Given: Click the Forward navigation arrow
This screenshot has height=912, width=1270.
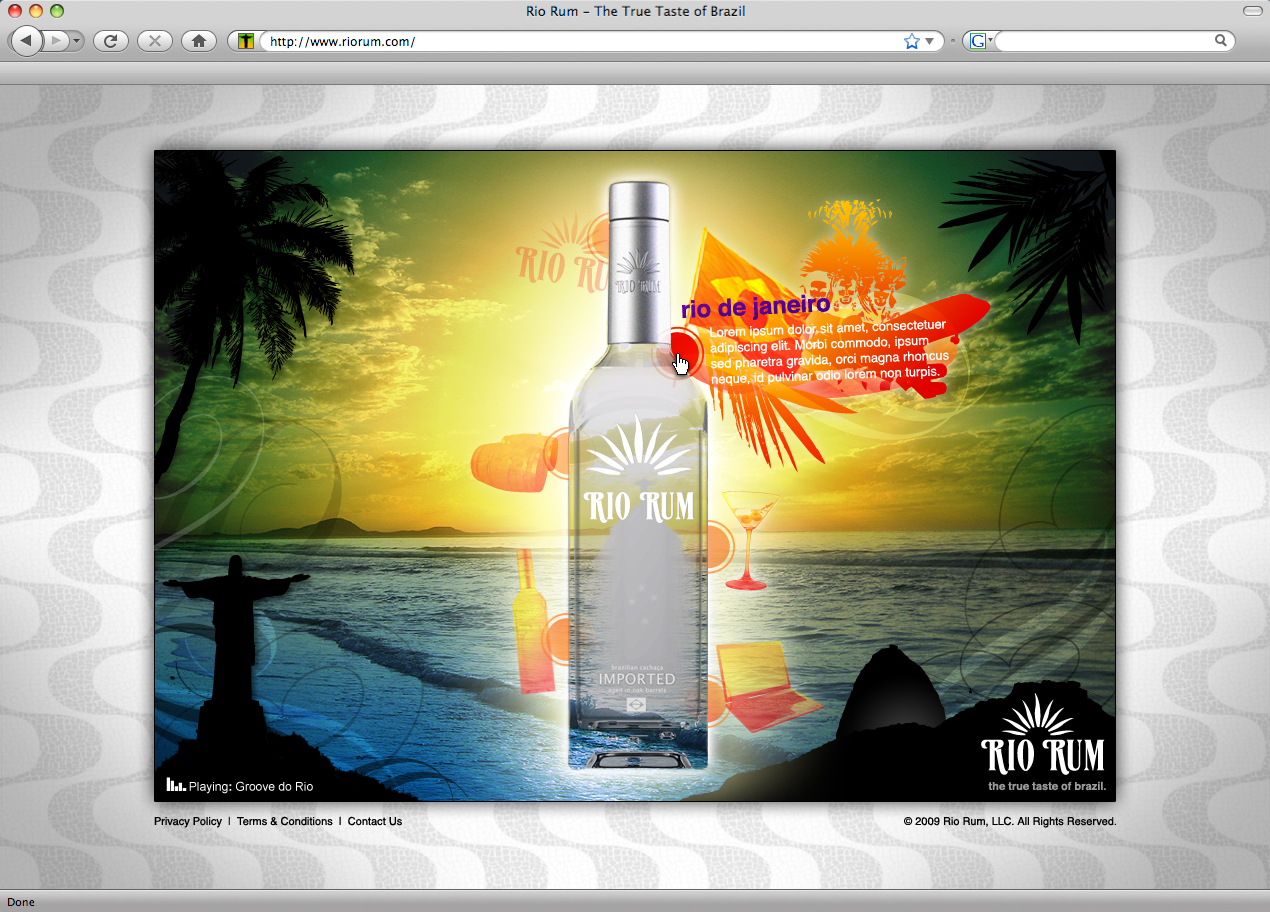Looking at the screenshot, I should click(56, 41).
